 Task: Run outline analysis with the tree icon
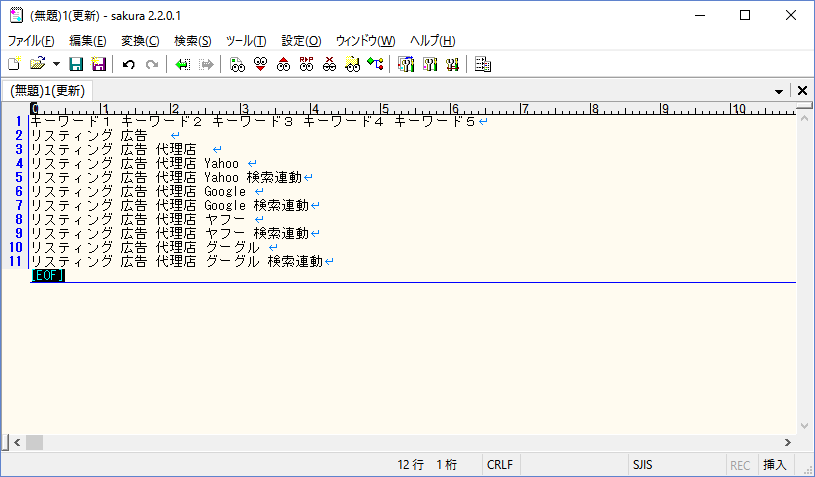pyautogui.click(x=375, y=64)
